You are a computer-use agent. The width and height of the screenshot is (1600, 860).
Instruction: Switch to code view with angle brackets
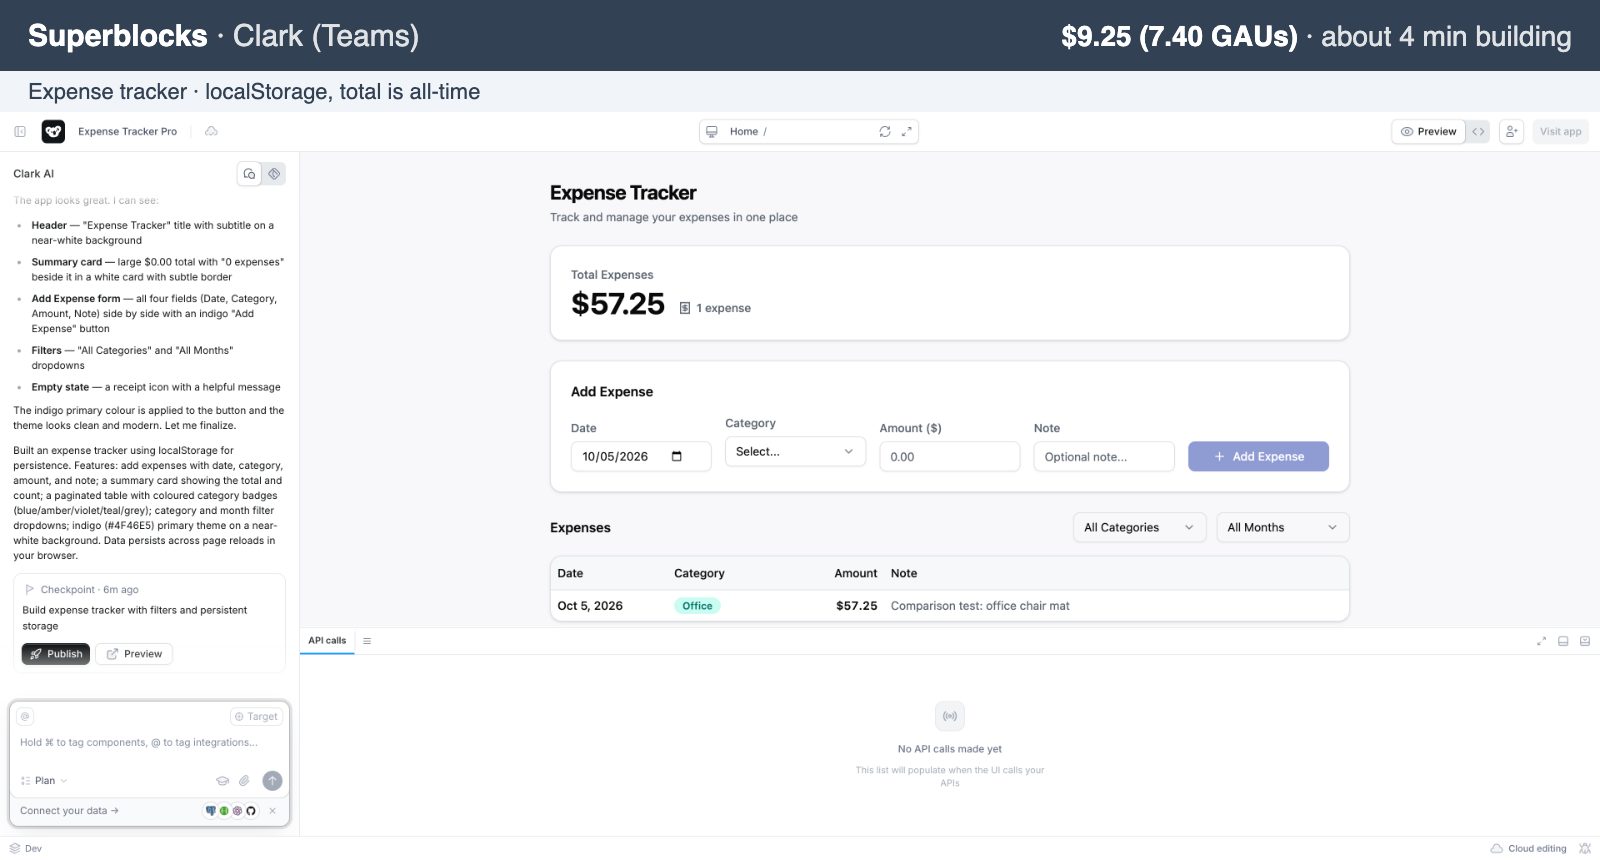1478,131
